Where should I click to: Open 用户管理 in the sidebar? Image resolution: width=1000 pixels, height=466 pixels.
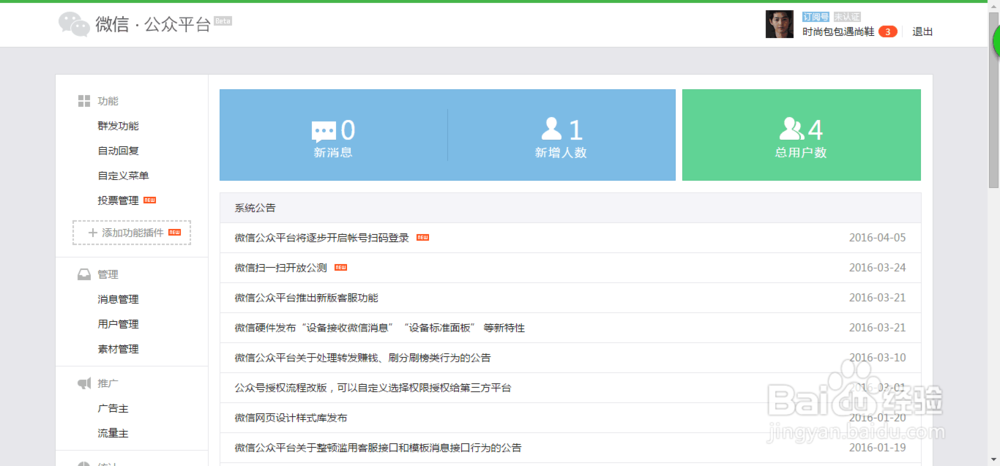(x=118, y=324)
